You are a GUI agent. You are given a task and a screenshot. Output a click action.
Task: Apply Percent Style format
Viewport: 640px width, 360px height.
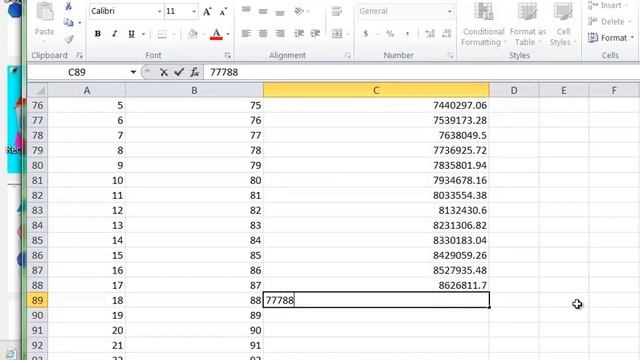[390, 34]
